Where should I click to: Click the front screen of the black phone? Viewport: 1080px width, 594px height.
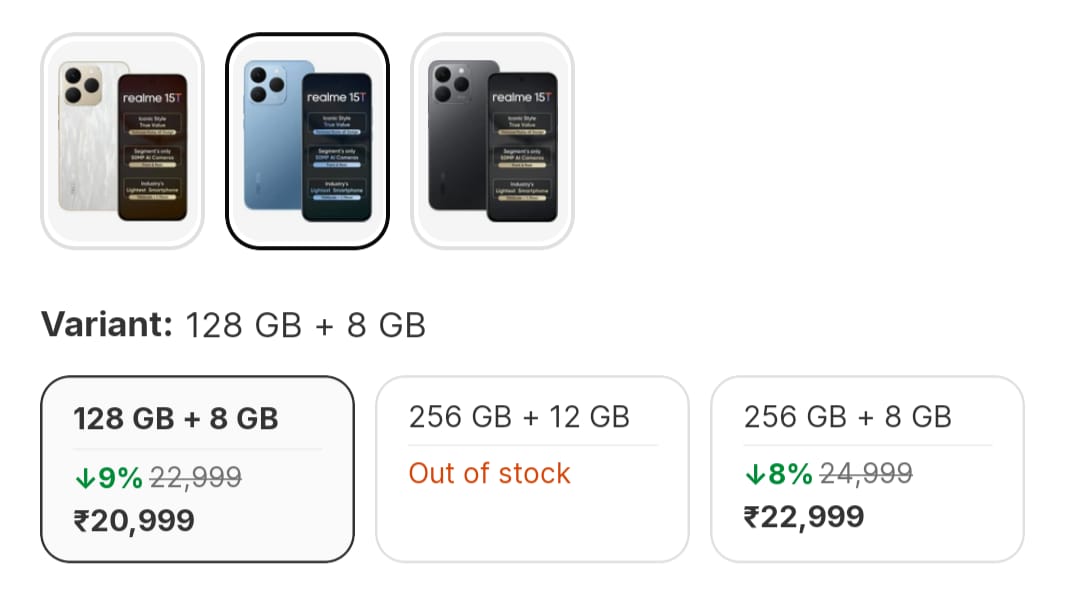[x=521, y=146]
